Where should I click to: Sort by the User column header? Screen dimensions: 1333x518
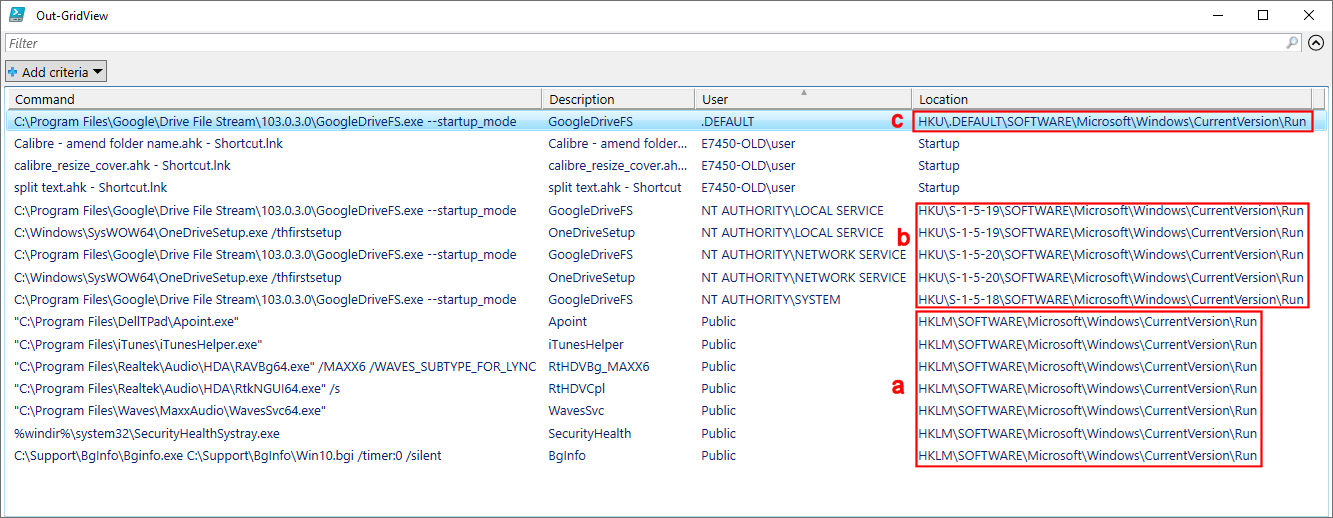[802, 99]
